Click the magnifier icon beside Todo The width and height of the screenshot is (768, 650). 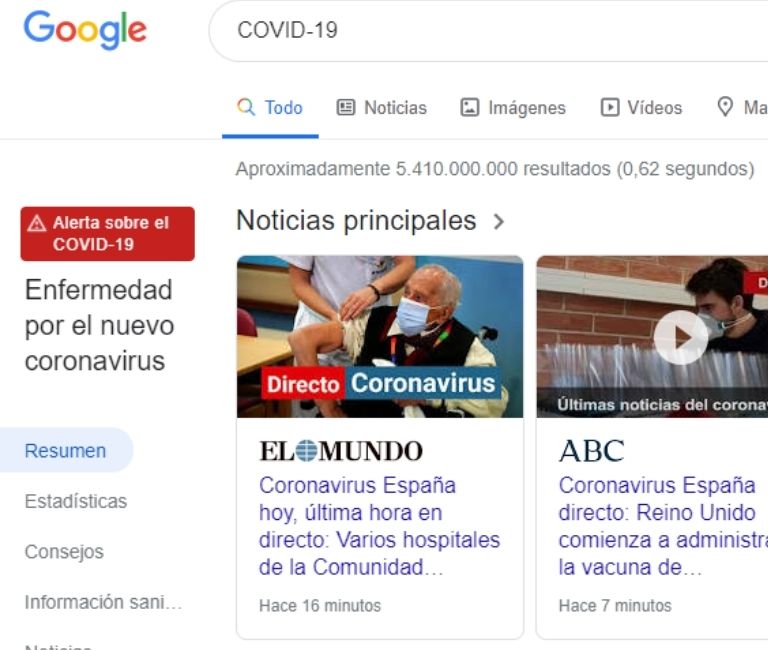coord(246,107)
